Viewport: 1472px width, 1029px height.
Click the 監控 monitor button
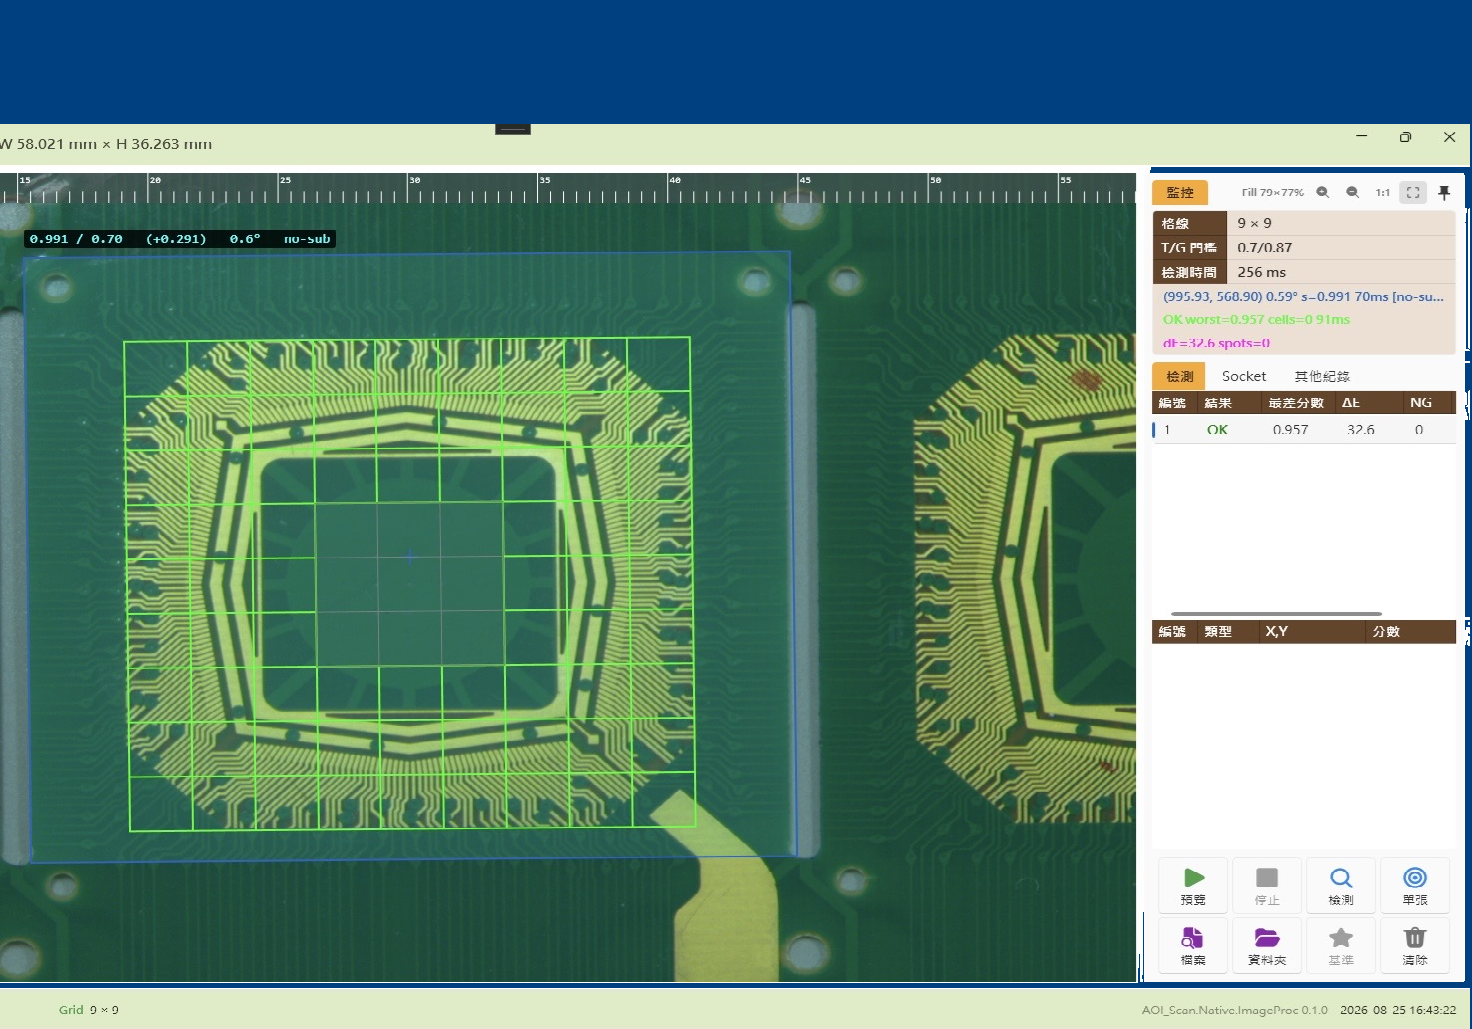(1180, 192)
